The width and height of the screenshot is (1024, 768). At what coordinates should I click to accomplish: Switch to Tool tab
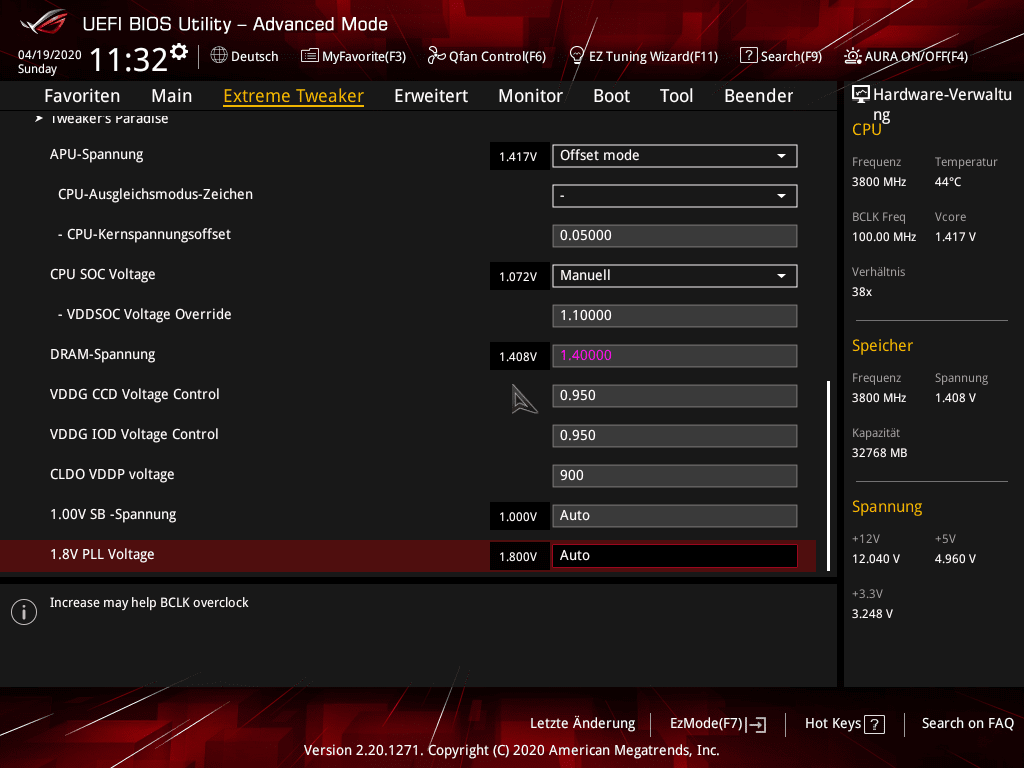click(x=676, y=96)
